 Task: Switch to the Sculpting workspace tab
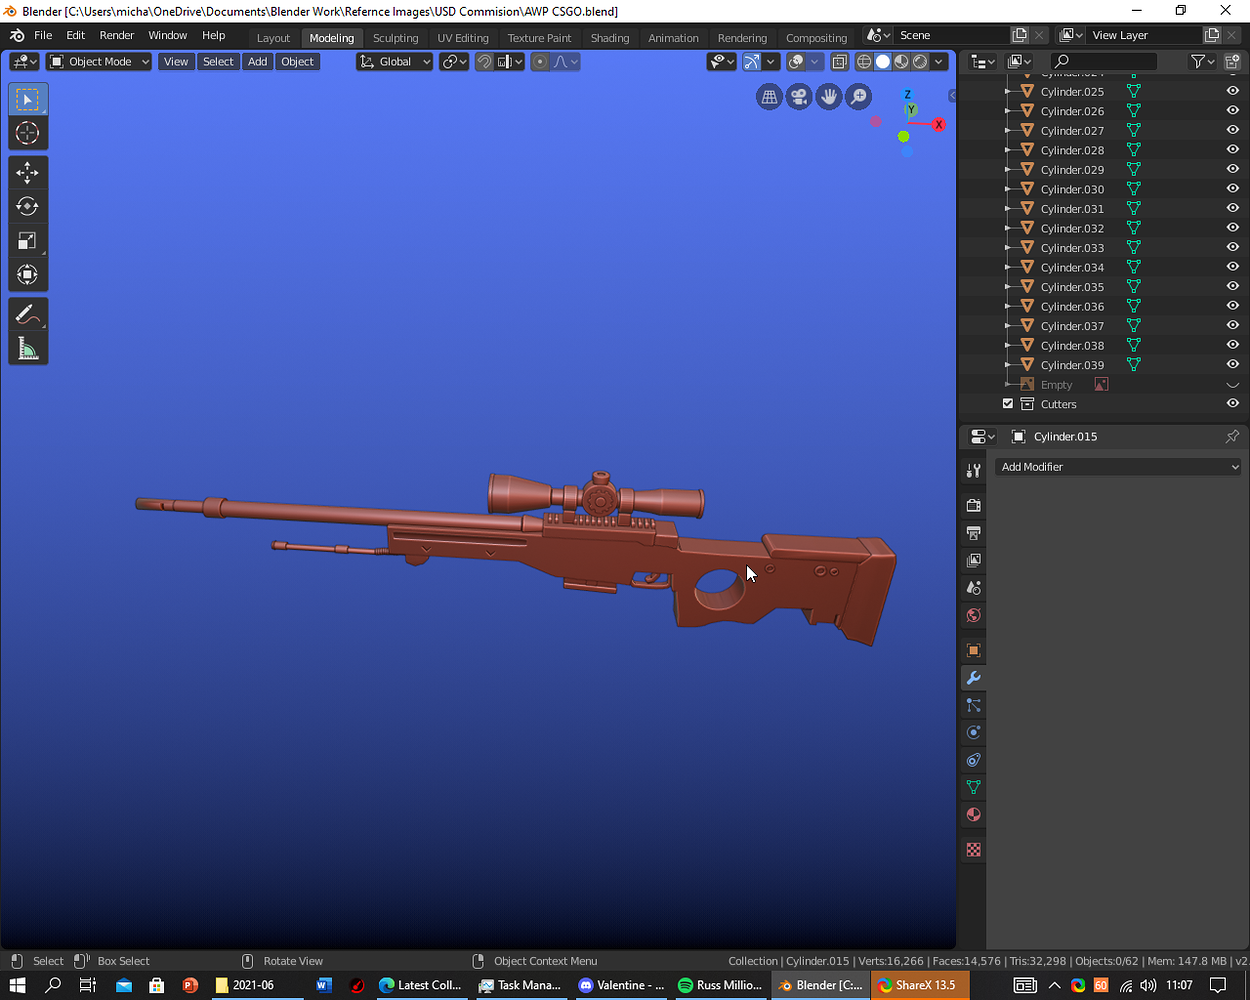pyautogui.click(x=395, y=37)
